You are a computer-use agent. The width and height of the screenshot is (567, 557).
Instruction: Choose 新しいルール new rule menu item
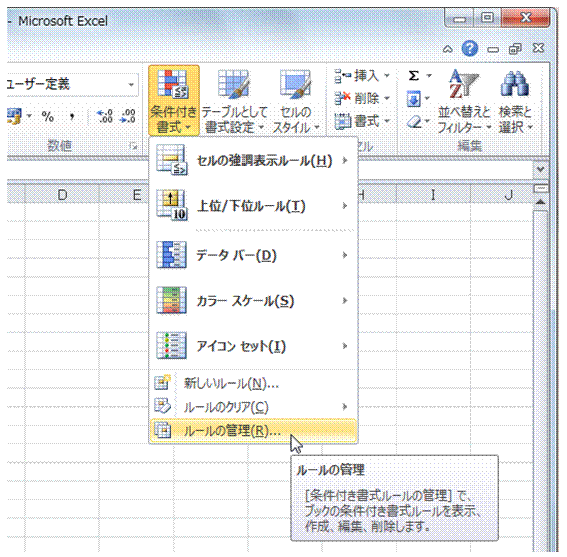click(253, 383)
